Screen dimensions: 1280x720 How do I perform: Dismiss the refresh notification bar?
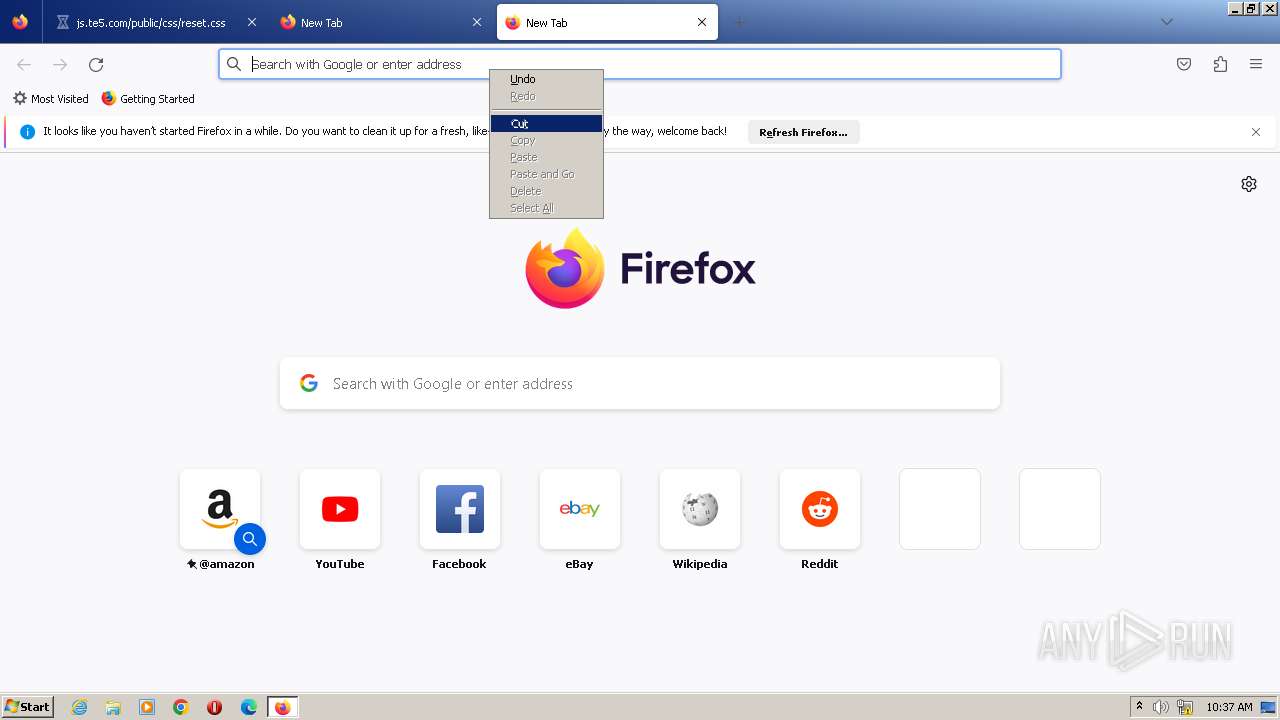[x=1256, y=132]
